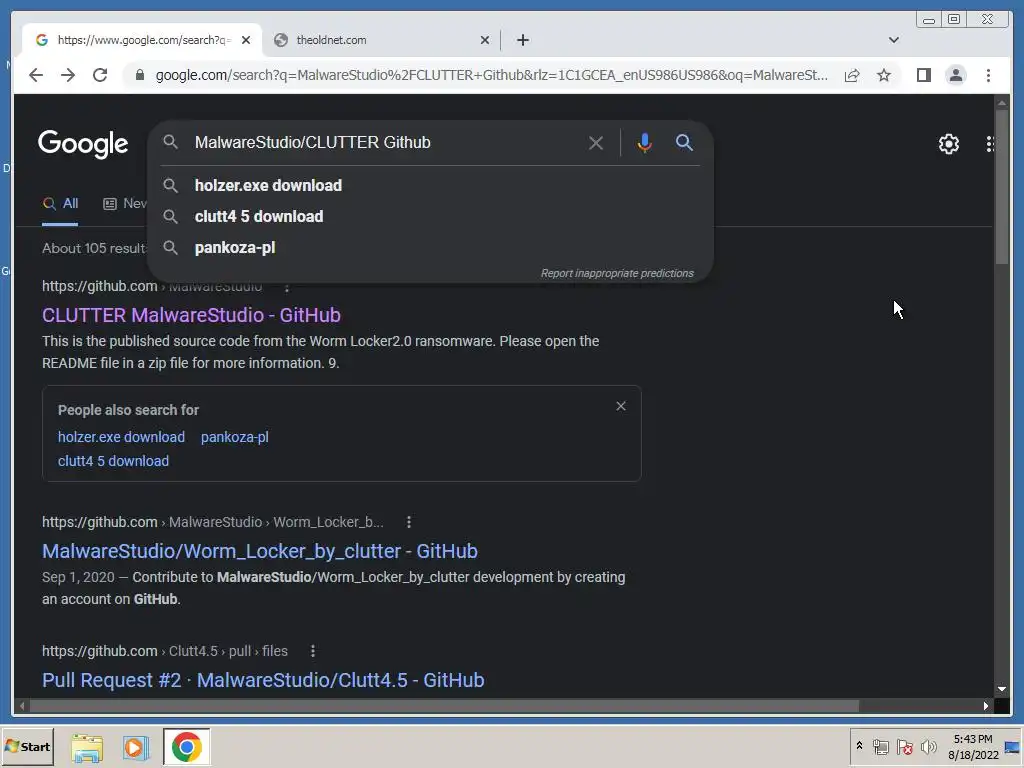
Task: Open Windows Explorer from the taskbar
Action: (x=87, y=748)
